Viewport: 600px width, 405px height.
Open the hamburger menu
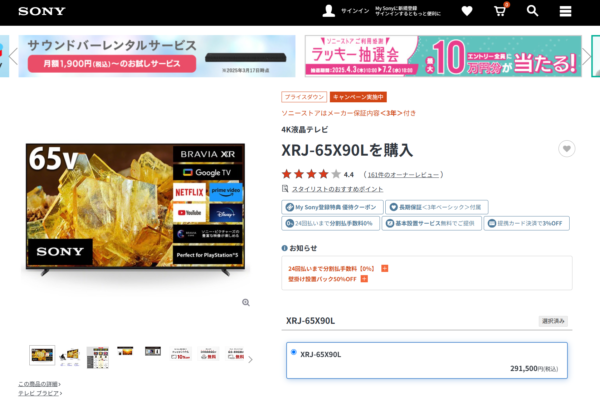pos(565,11)
